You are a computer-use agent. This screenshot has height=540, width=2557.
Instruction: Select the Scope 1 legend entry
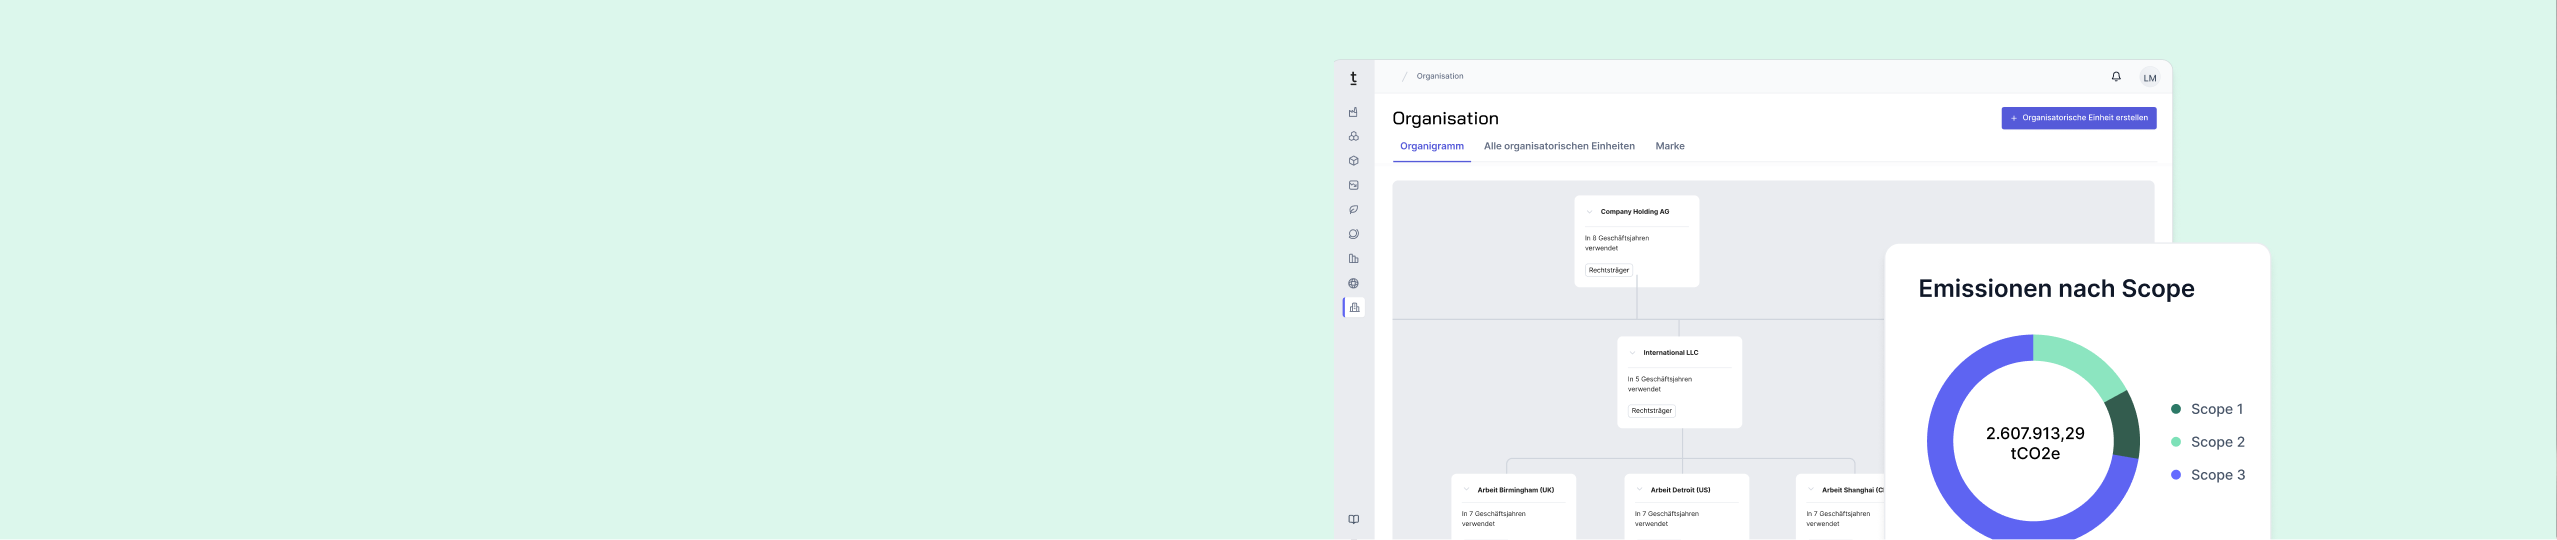click(x=2207, y=409)
